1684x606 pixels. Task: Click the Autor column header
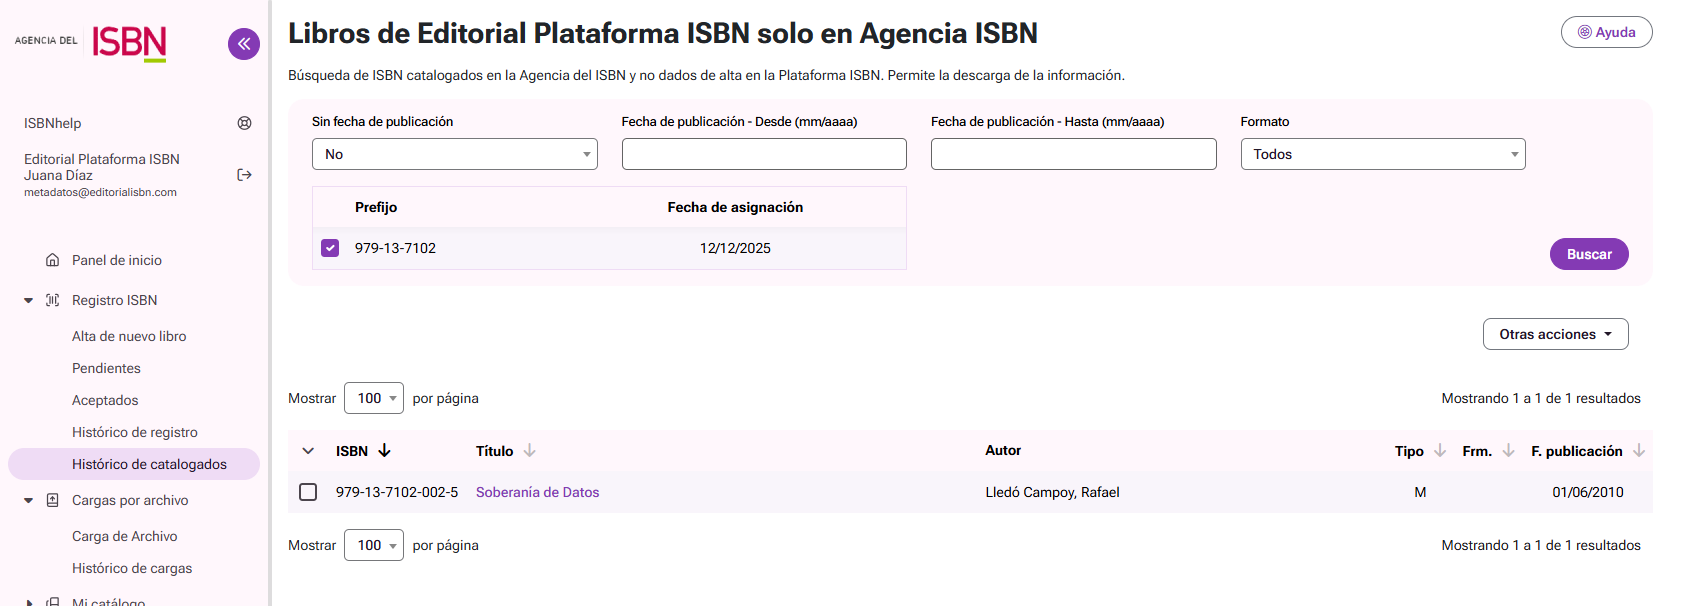(x=1003, y=451)
